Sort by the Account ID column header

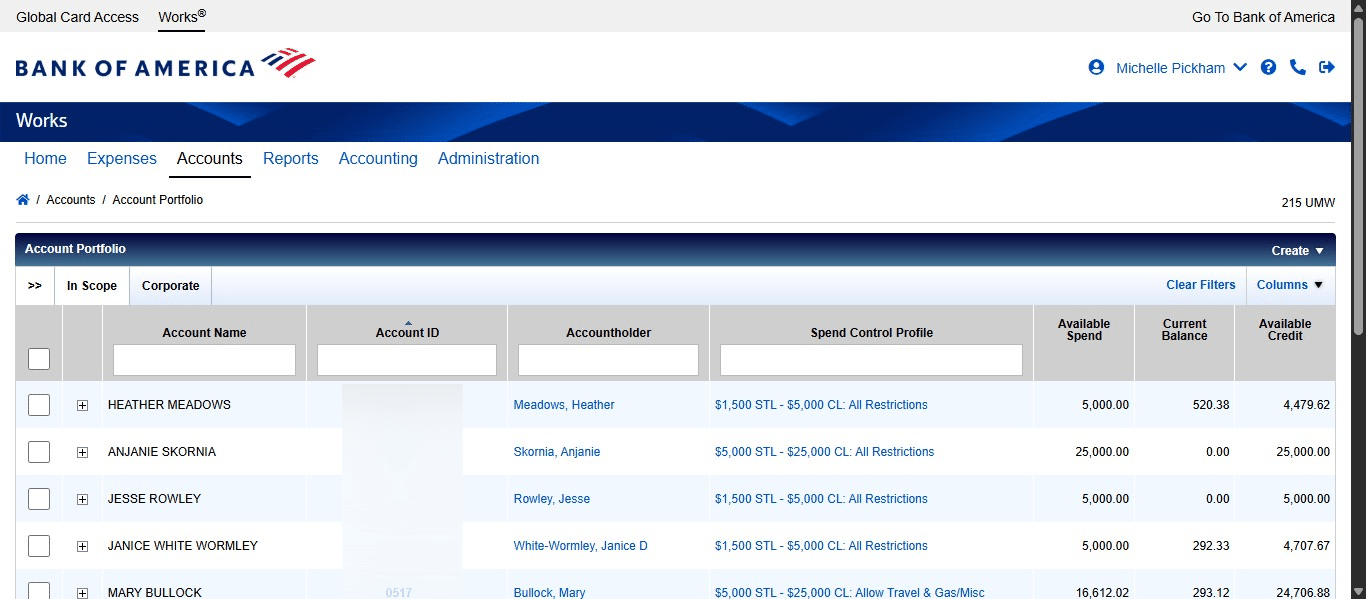[407, 332]
